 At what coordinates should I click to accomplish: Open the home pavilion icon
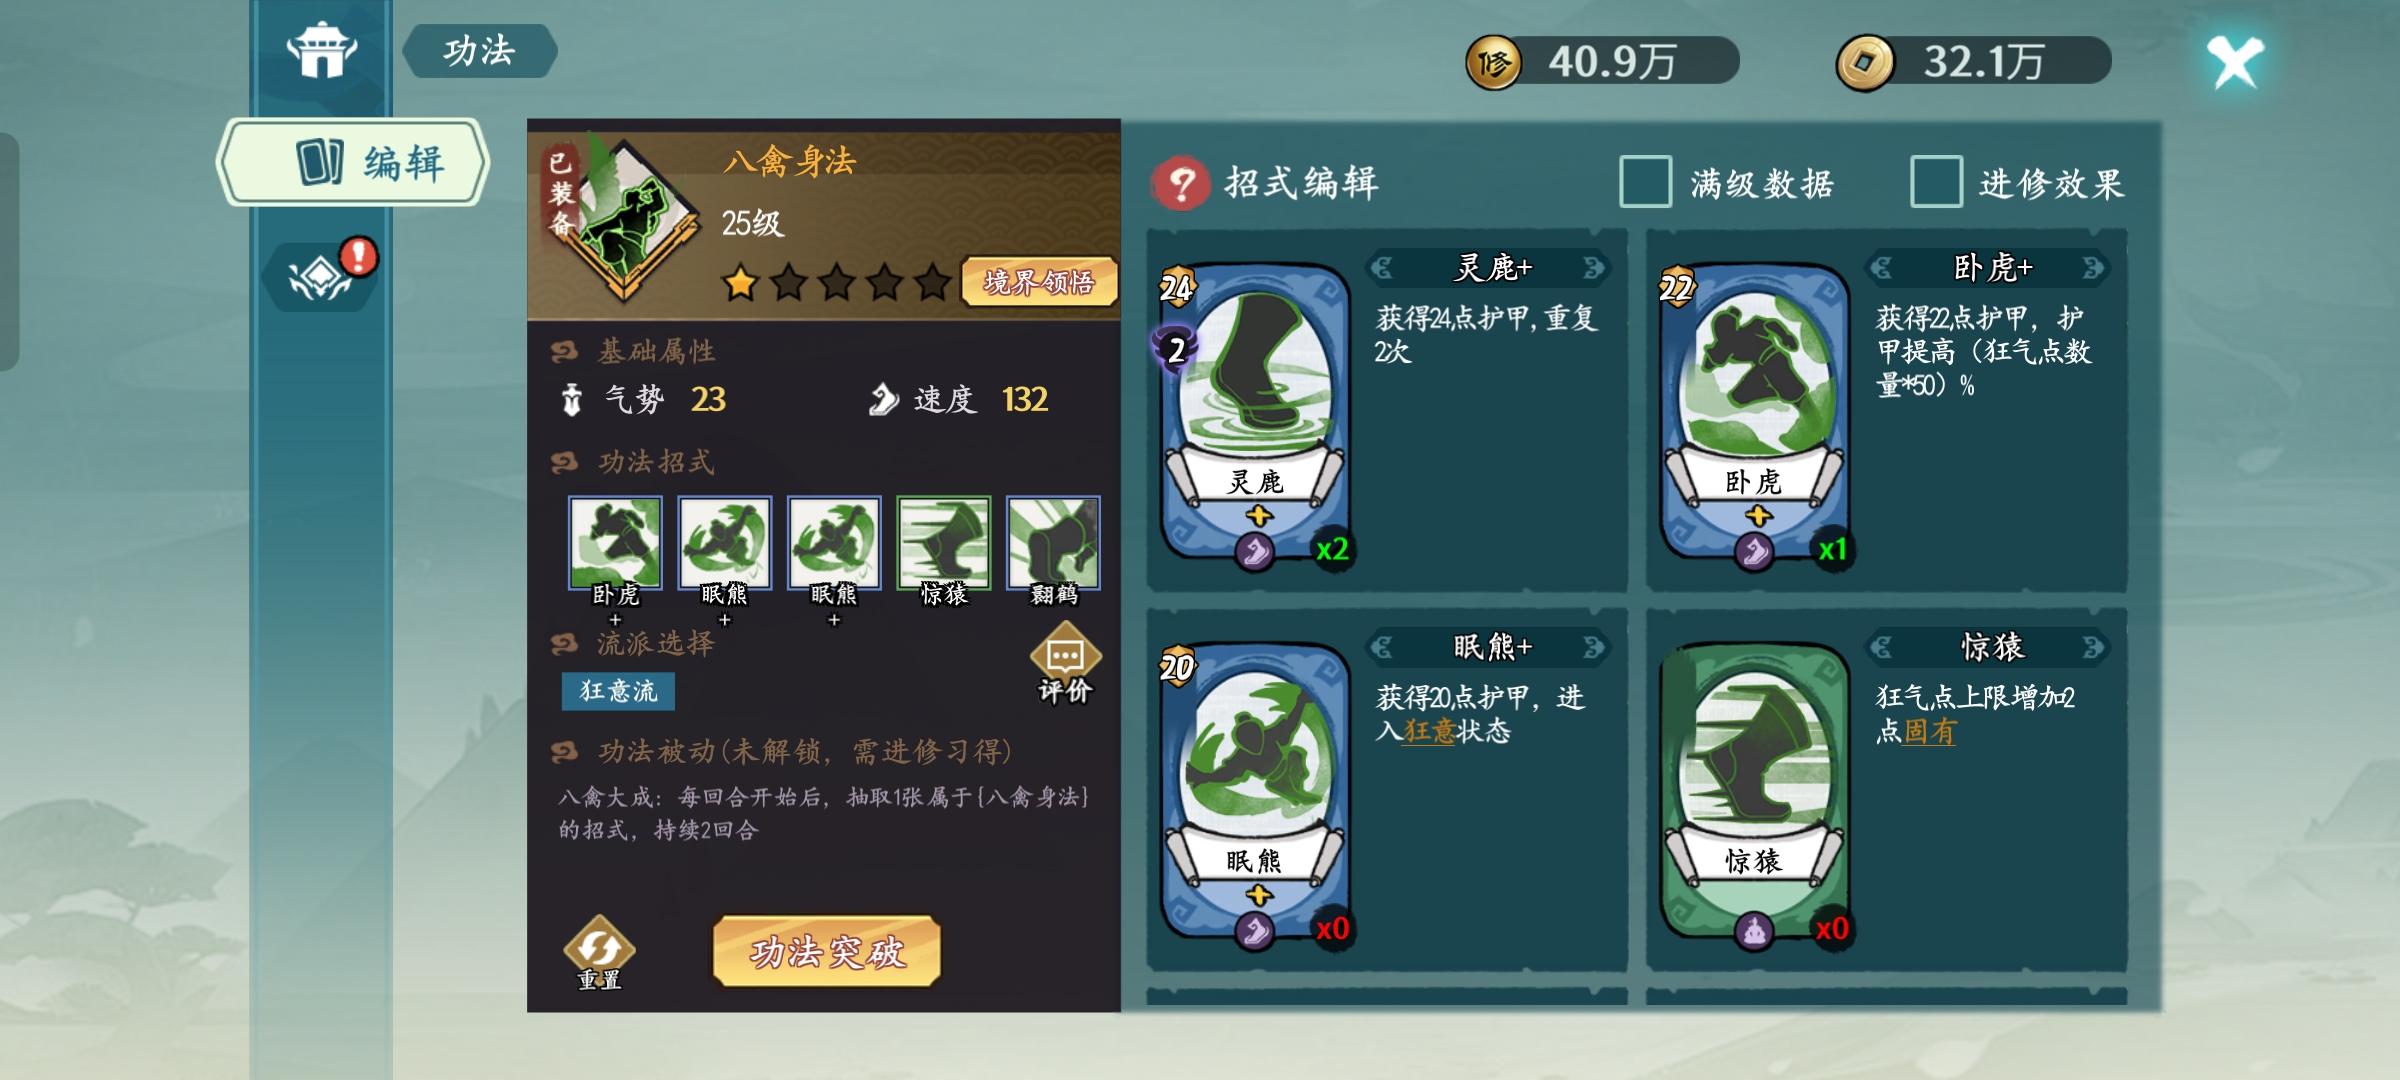[322, 49]
